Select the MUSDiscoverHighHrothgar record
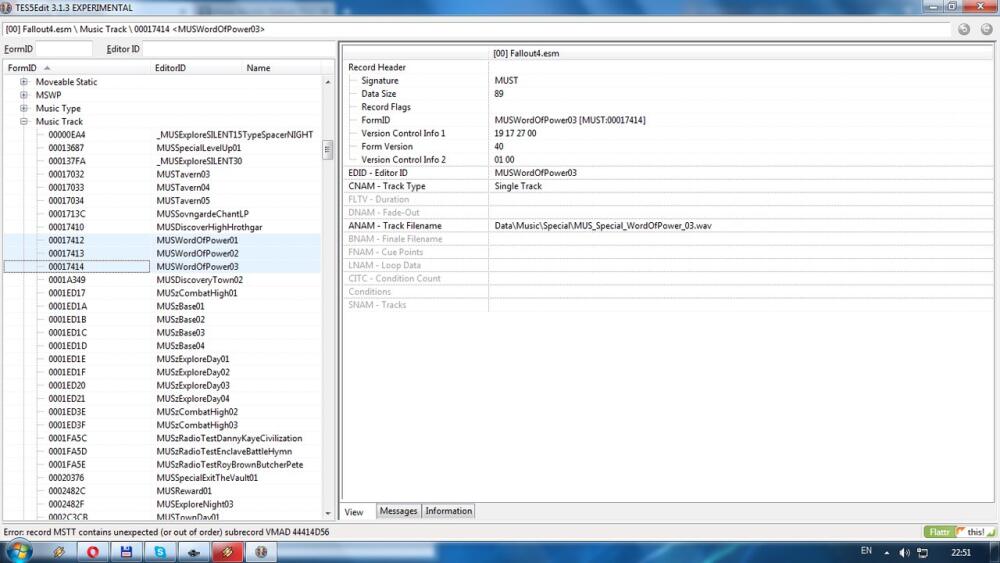Image resolution: width=1000 pixels, height=563 pixels. [x=209, y=227]
